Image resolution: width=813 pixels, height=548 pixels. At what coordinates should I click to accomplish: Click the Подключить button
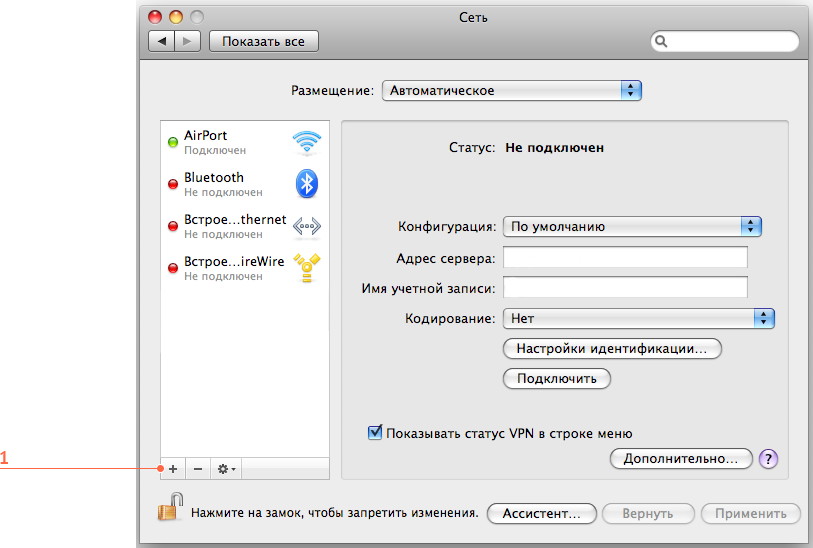point(557,378)
